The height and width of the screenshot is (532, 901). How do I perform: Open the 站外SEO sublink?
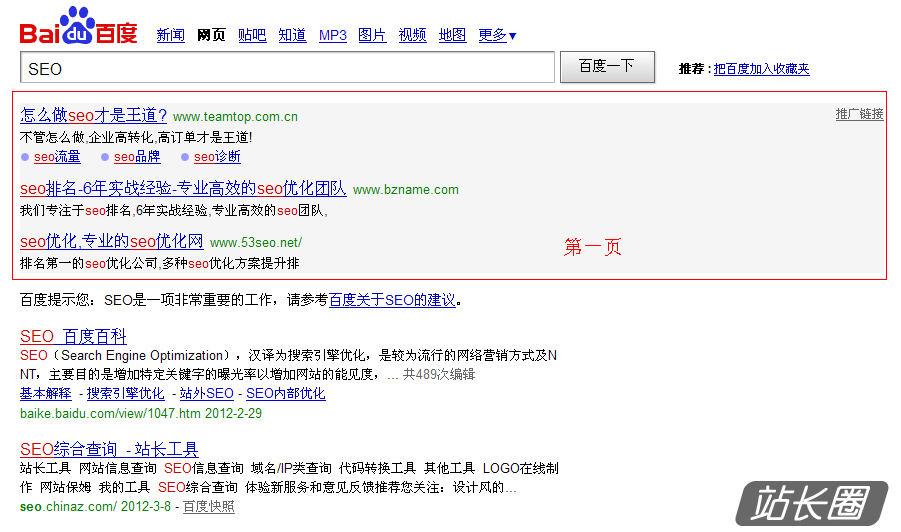point(207,394)
